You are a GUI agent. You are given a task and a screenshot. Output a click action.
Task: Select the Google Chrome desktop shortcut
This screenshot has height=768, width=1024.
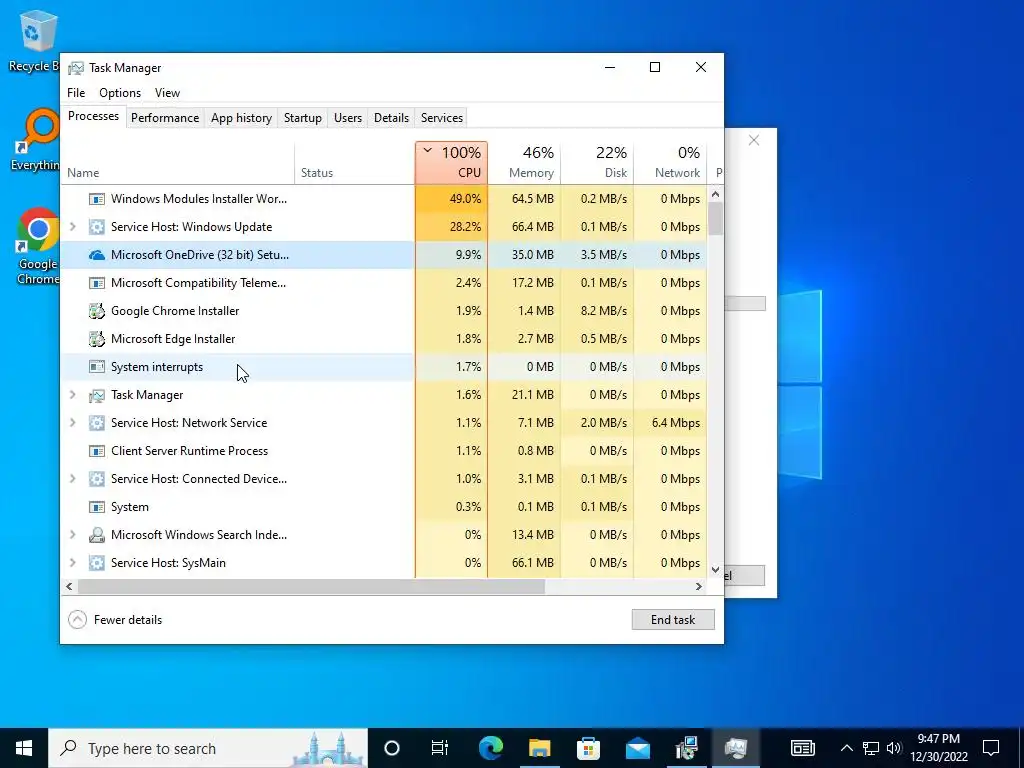[37, 246]
